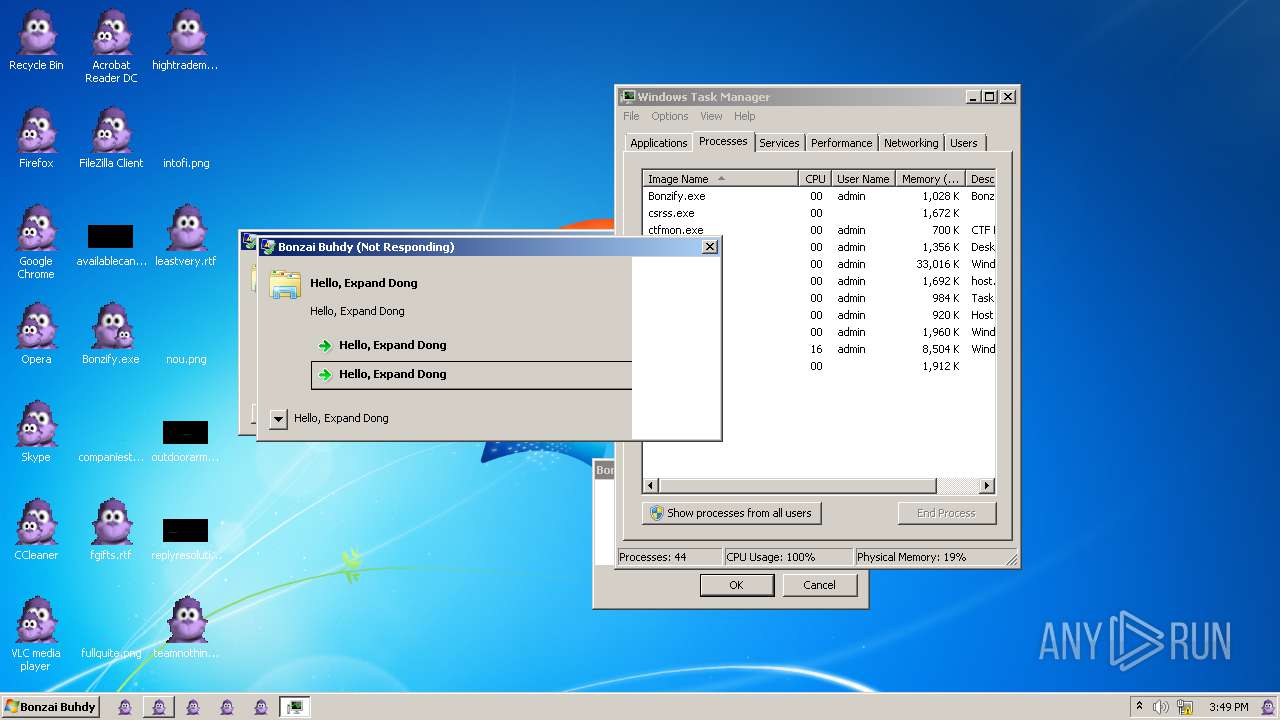Open Acrobat Reader DC desktop icon
This screenshot has width=1280, height=720.
point(111,46)
